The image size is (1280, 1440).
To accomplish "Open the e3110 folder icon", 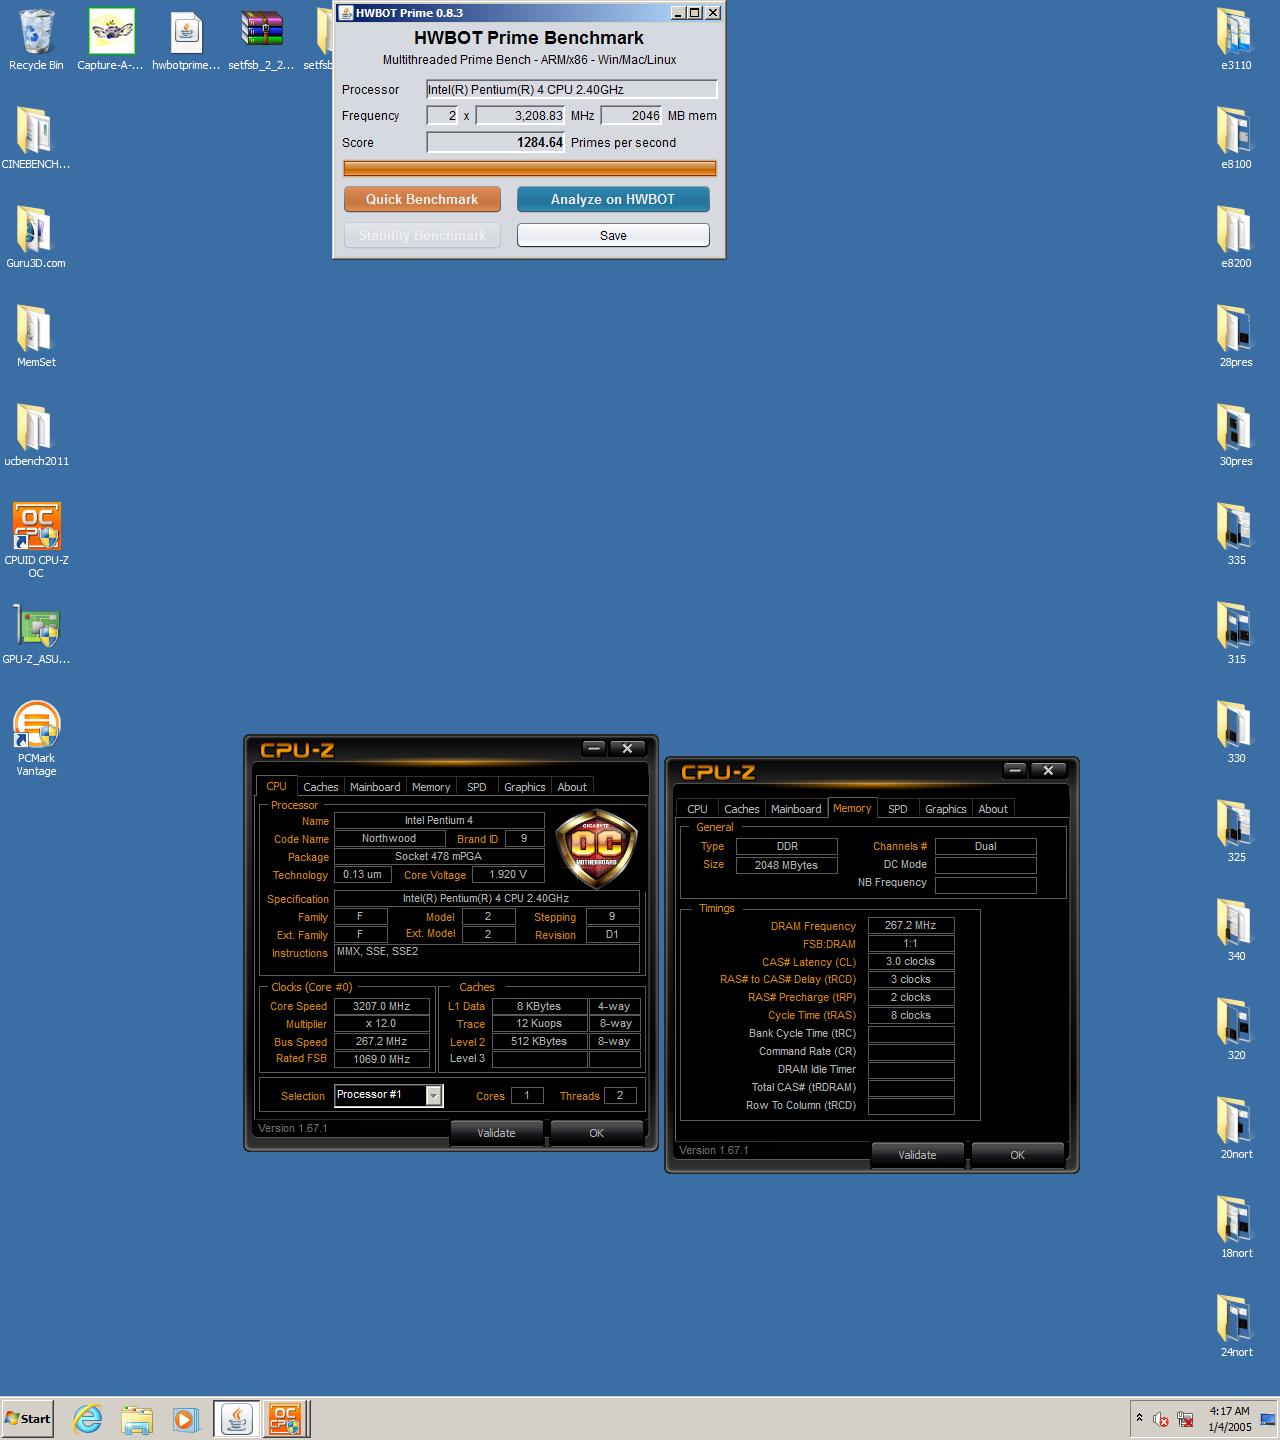I will (x=1236, y=40).
